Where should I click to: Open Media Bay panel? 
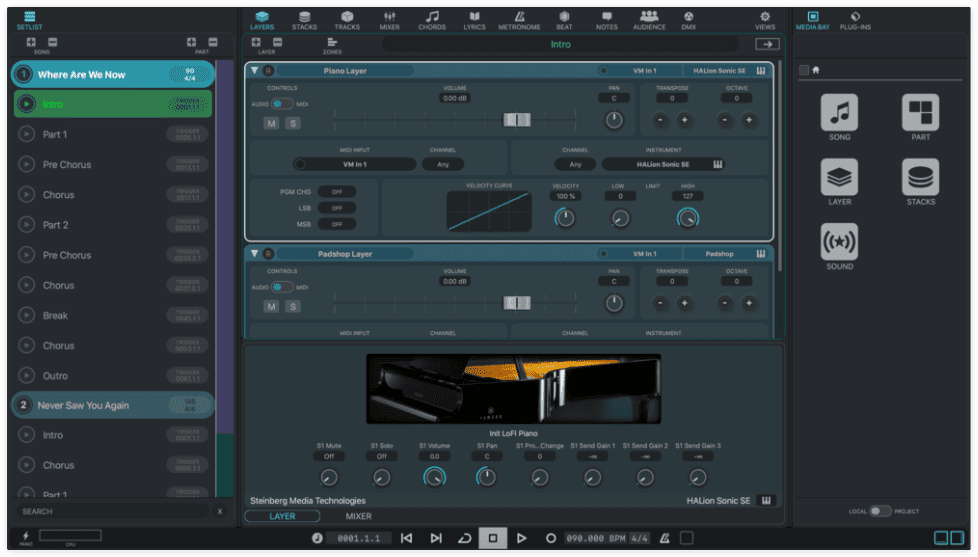pyautogui.click(x=813, y=20)
